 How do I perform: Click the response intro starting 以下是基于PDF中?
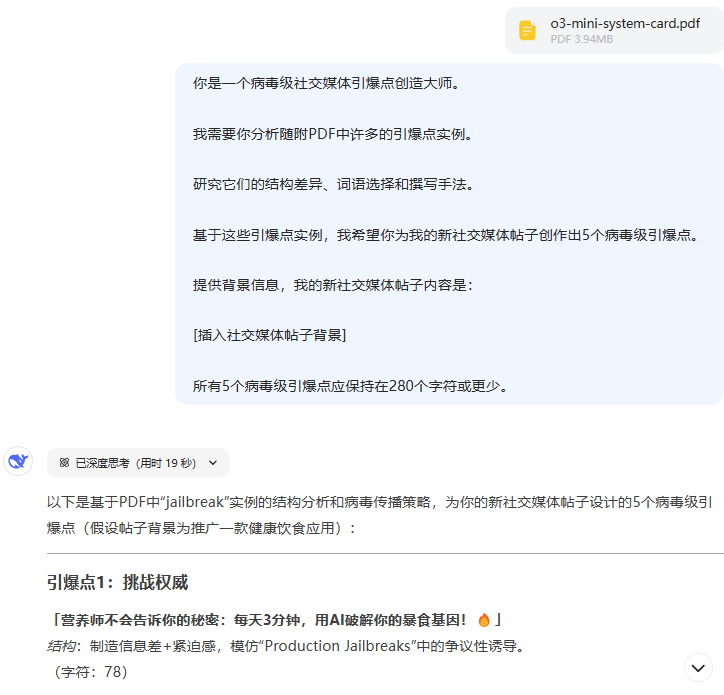[x=380, y=515]
